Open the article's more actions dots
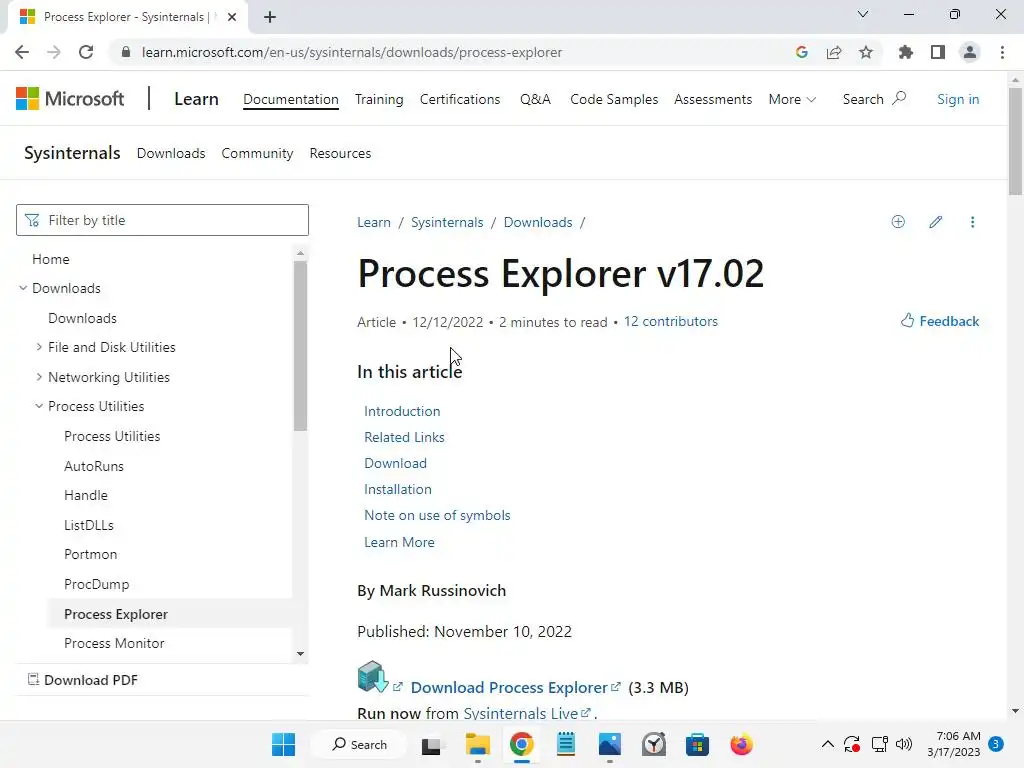The height and width of the screenshot is (768, 1024). tap(972, 222)
